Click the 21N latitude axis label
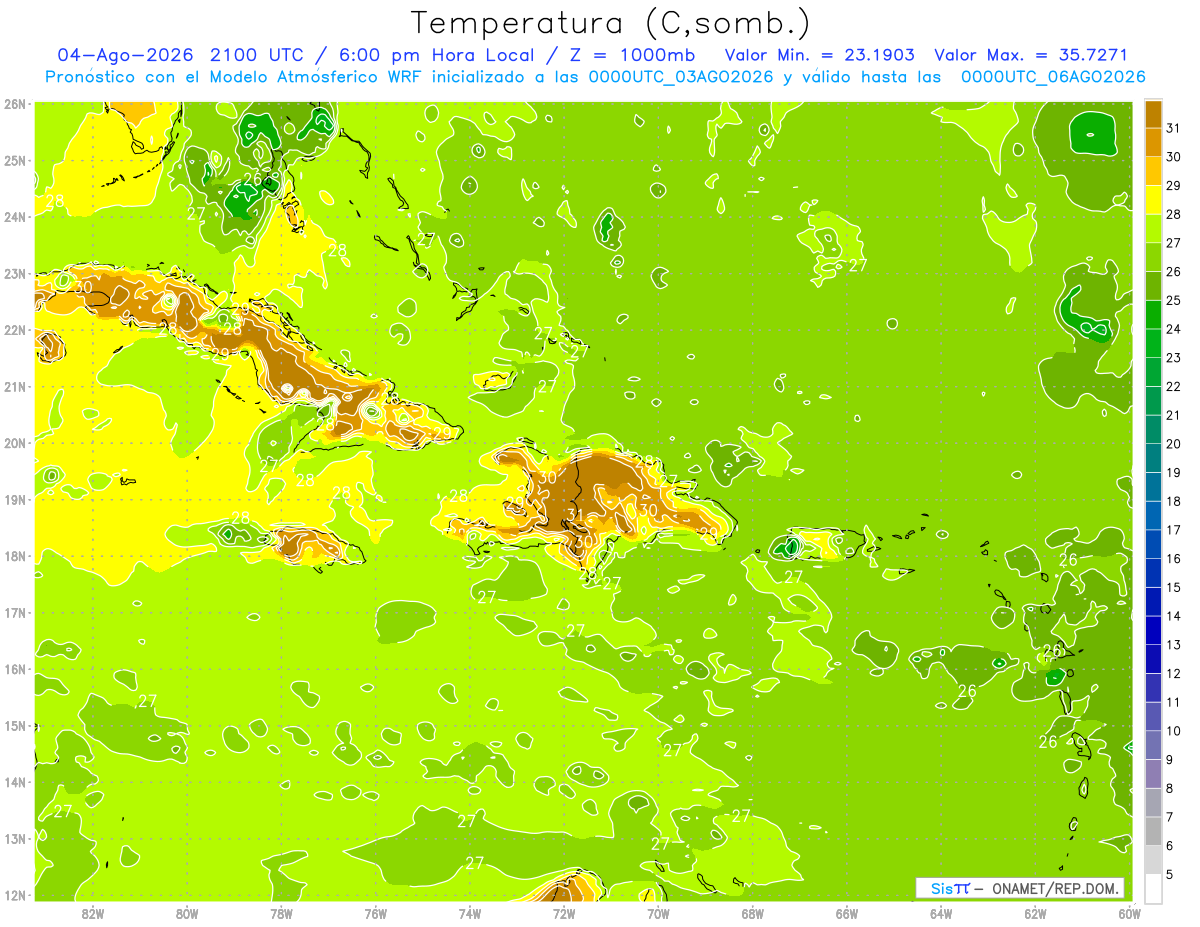 [x=15, y=386]
